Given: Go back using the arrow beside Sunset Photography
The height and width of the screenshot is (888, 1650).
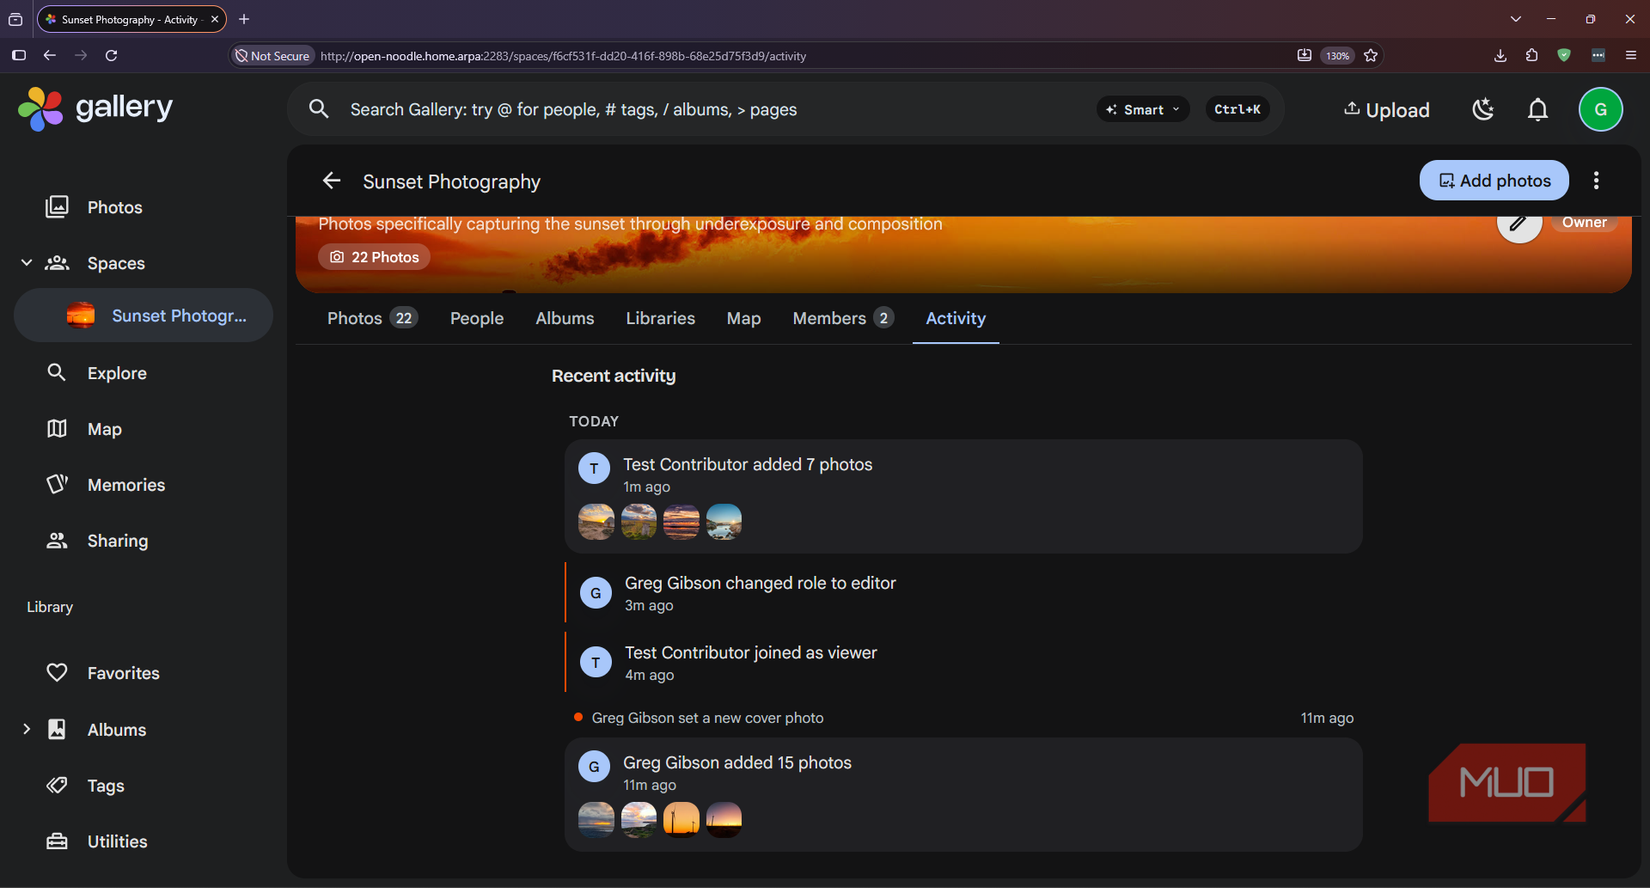Looking at the screenshot, I should tap(331, 181).
